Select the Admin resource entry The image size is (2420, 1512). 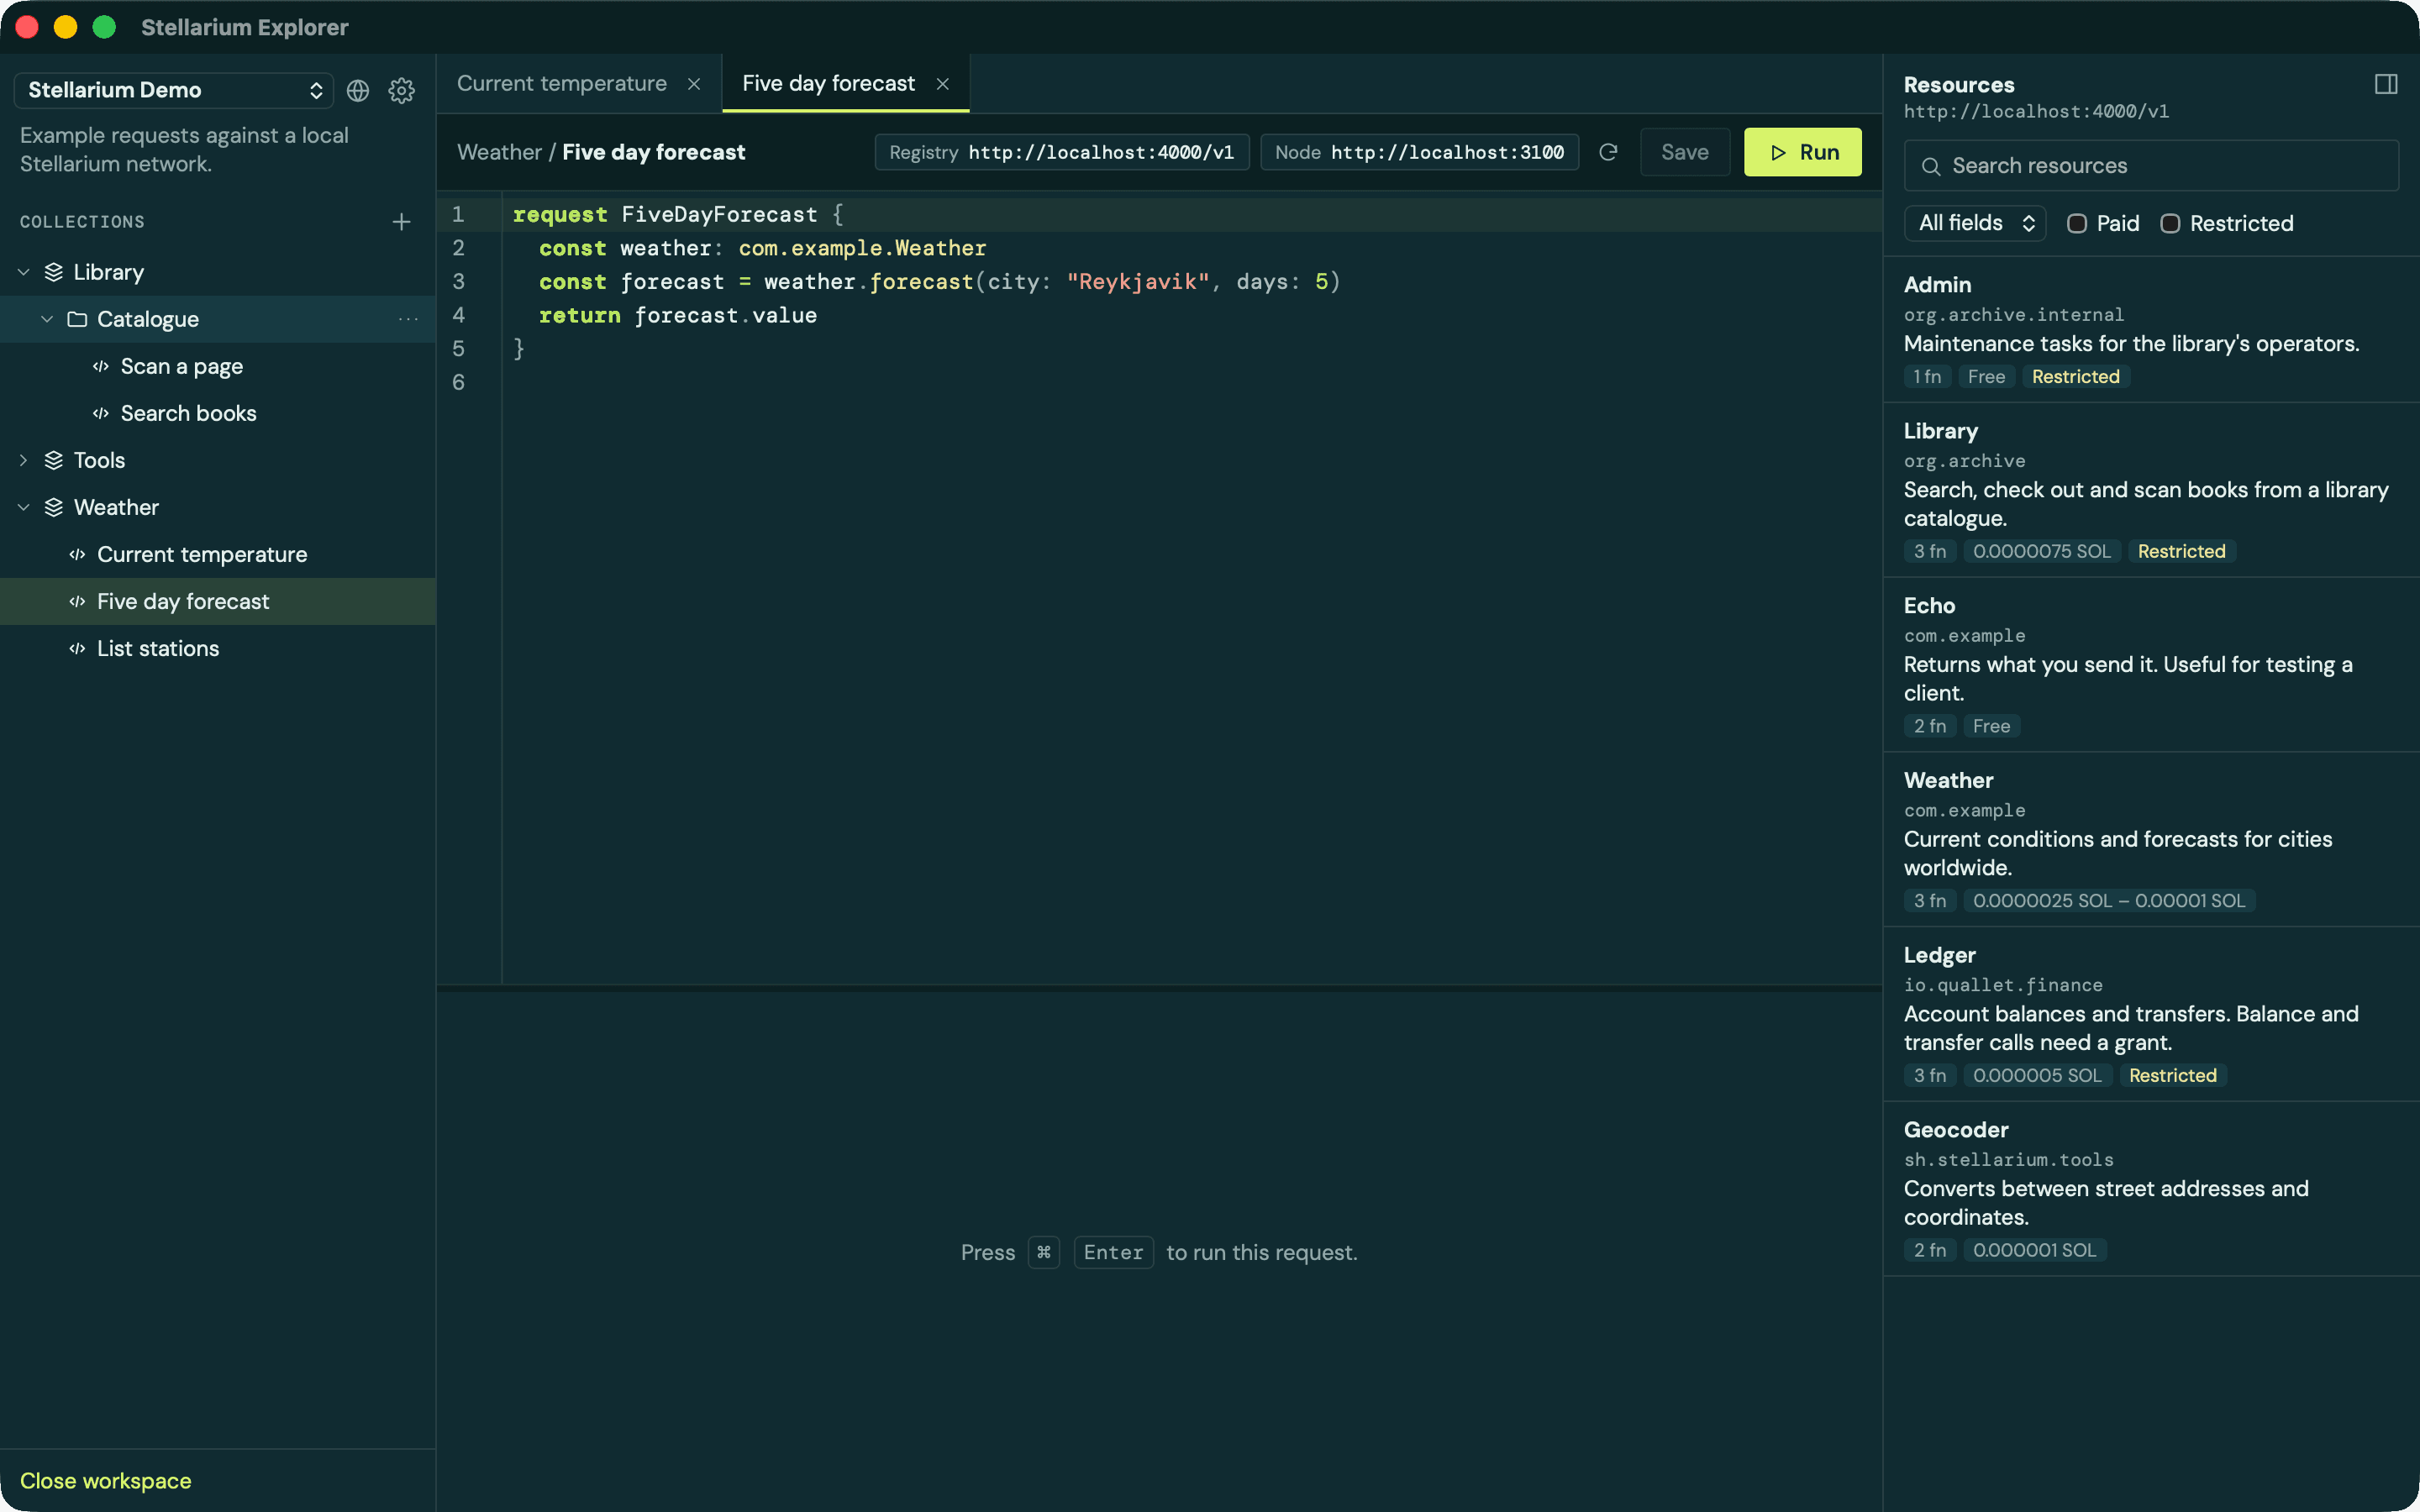(x=2151, y=330)
